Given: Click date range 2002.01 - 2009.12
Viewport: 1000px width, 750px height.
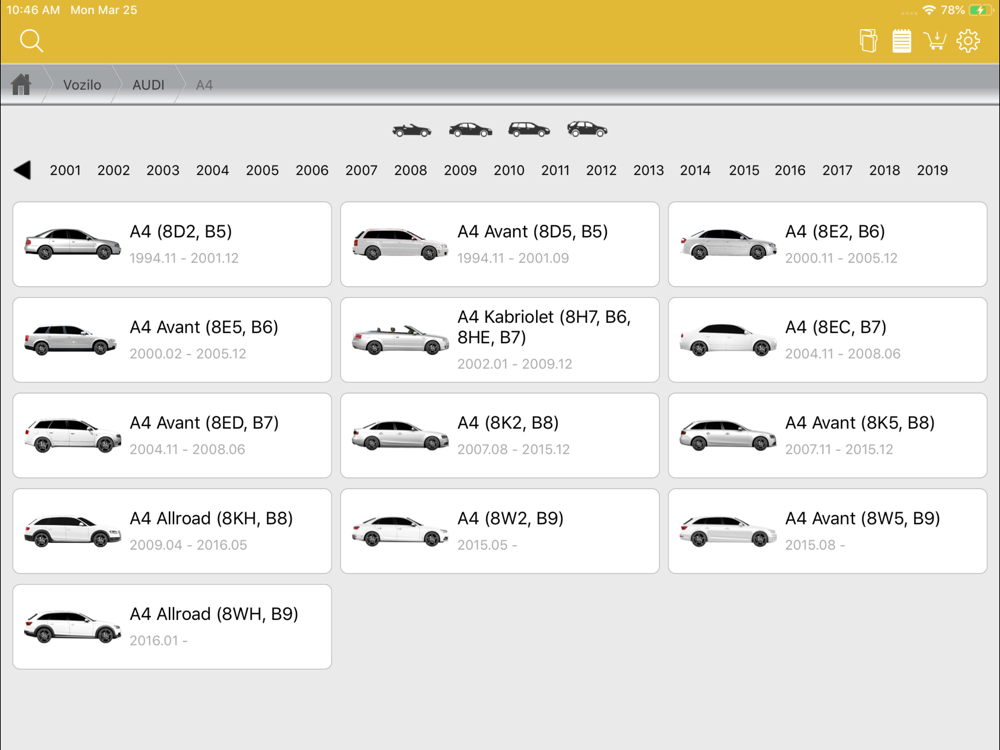Looking at the screenshot, I should [515, 364].
